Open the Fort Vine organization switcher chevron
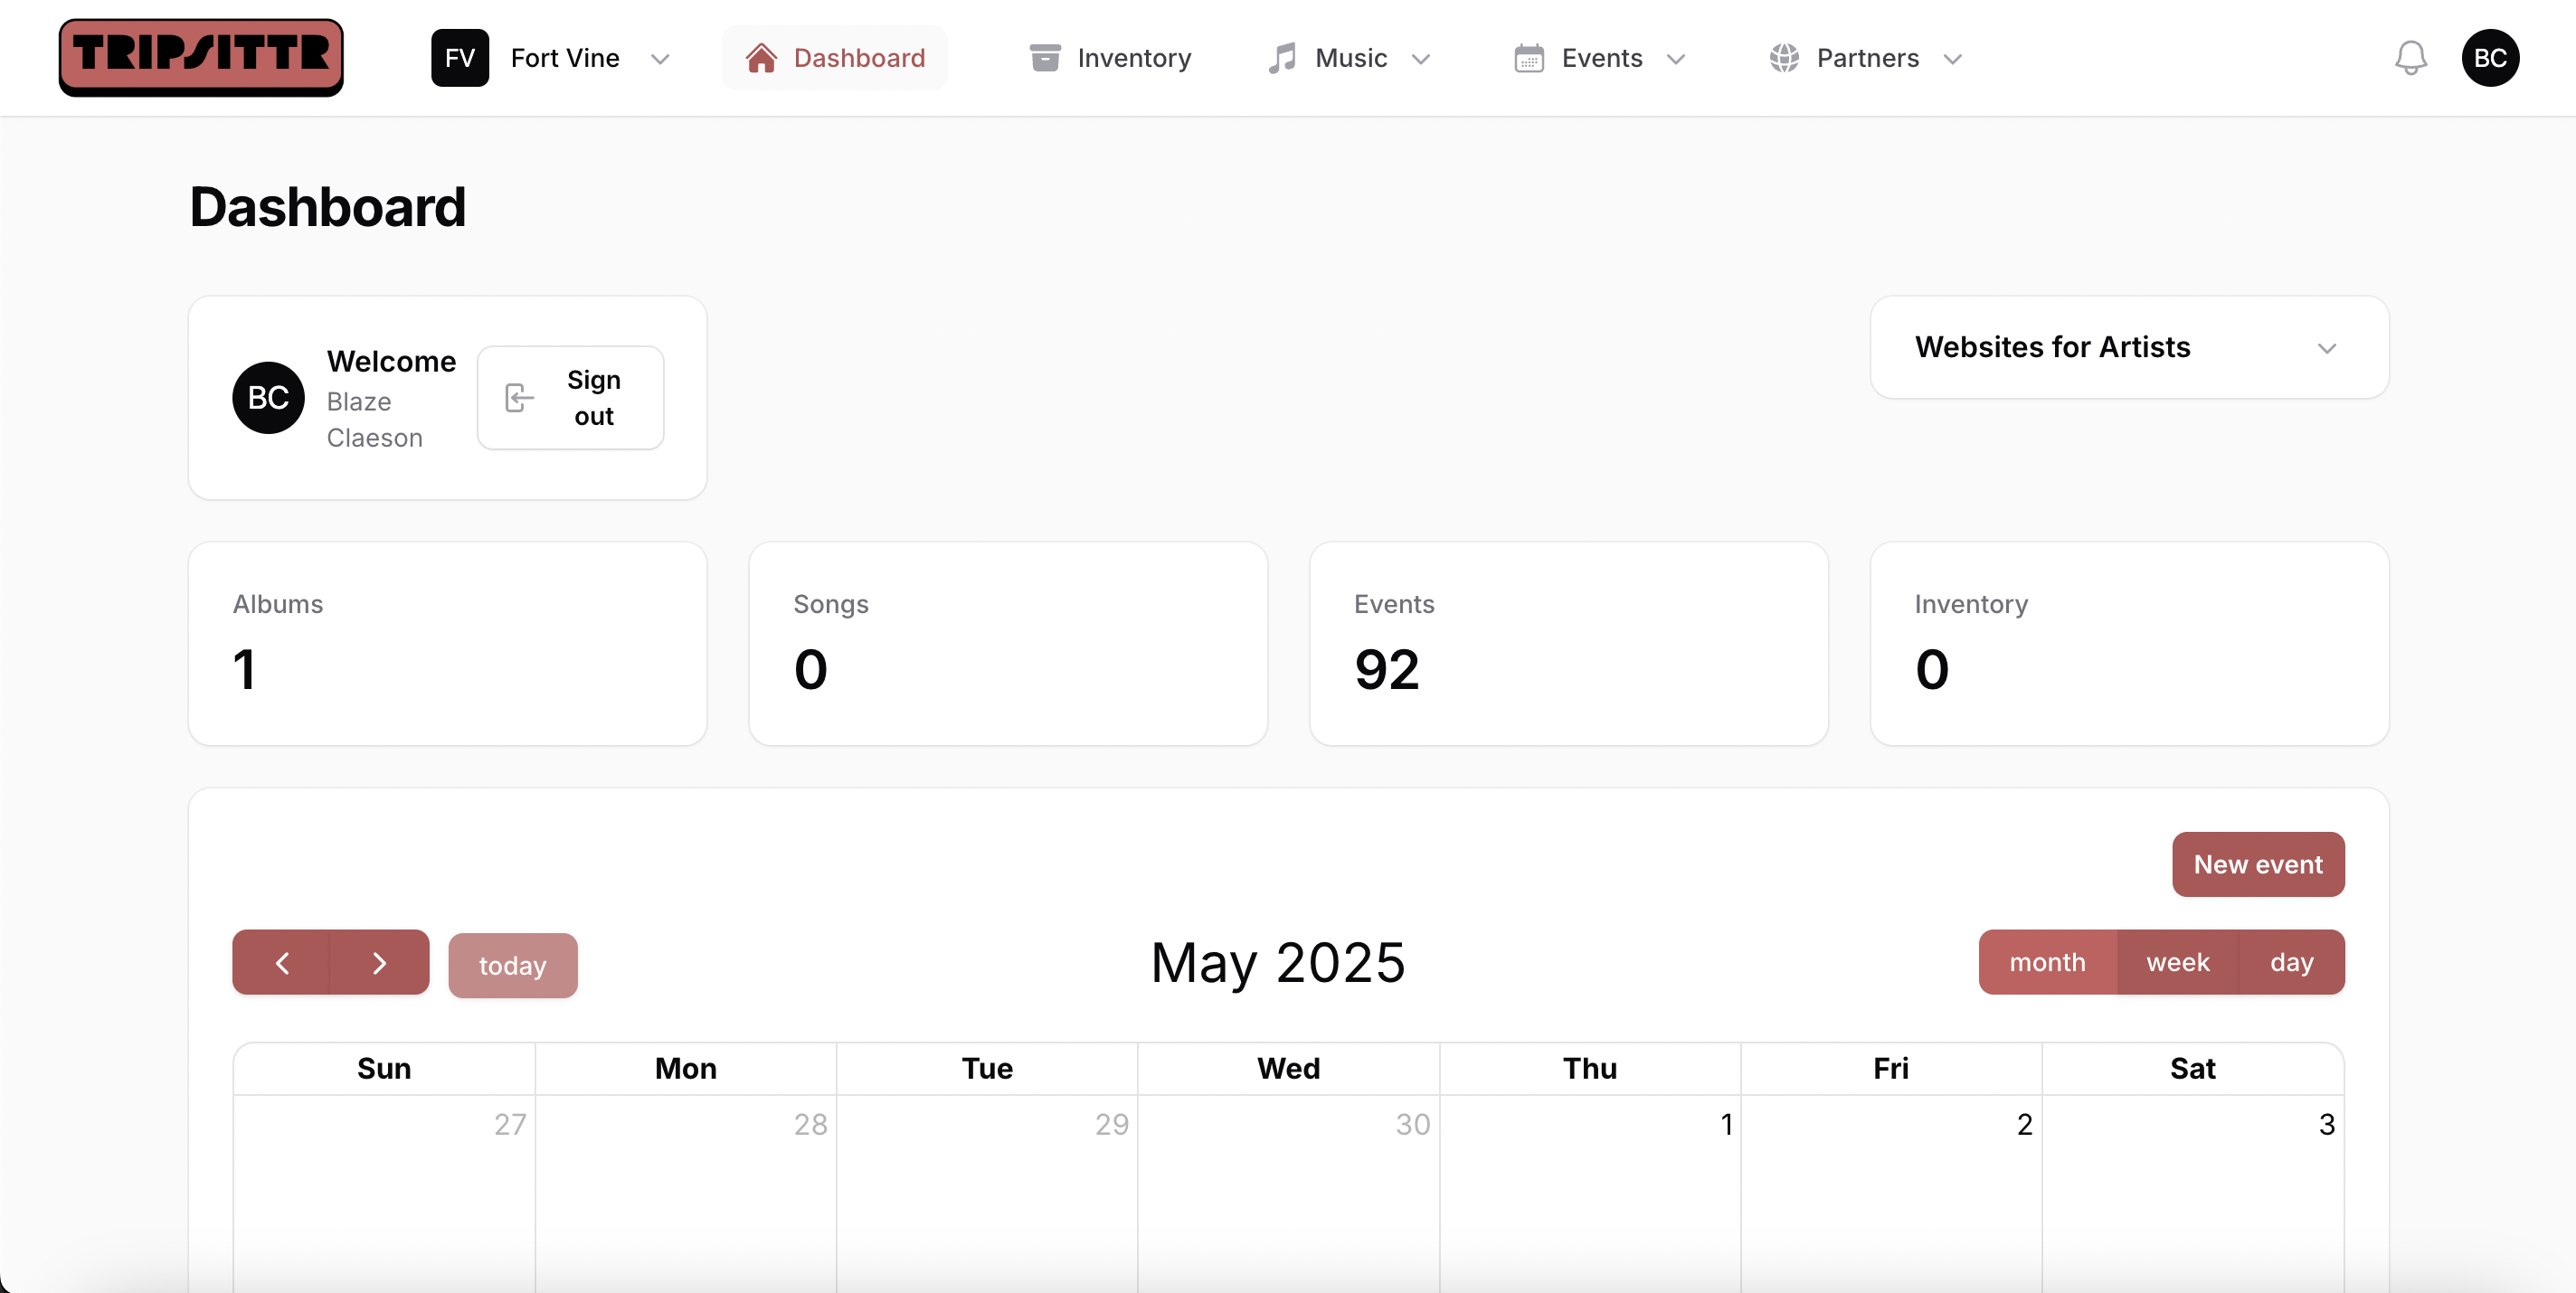2576x1293 pixels. [x=660, y=59]
